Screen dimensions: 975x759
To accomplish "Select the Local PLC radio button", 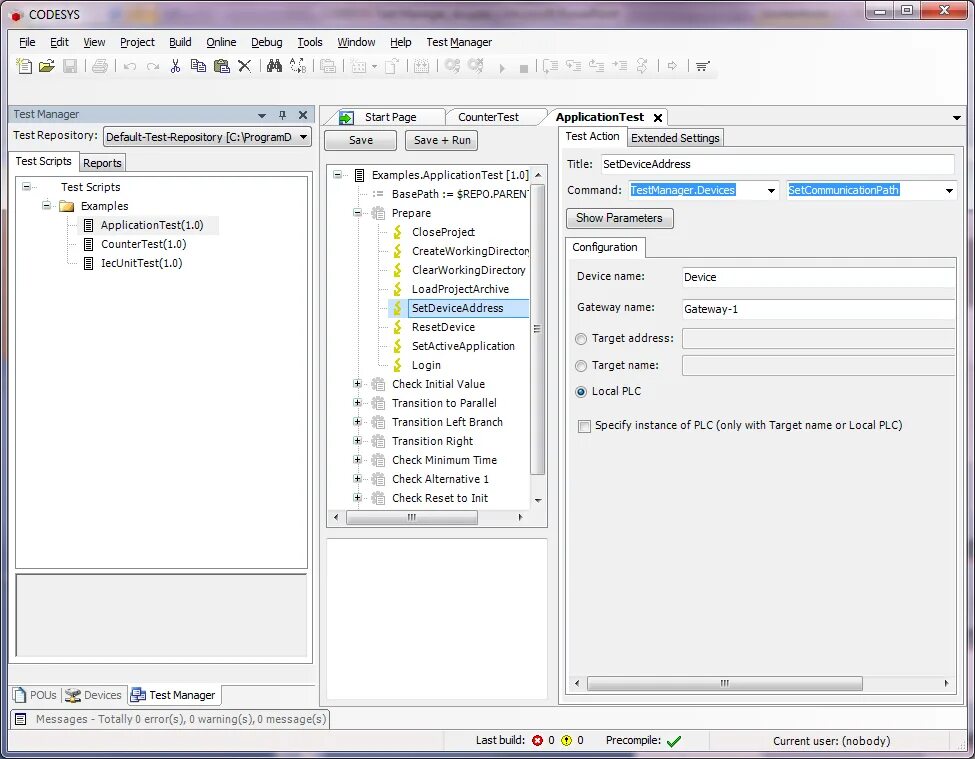I will [581, 392].
